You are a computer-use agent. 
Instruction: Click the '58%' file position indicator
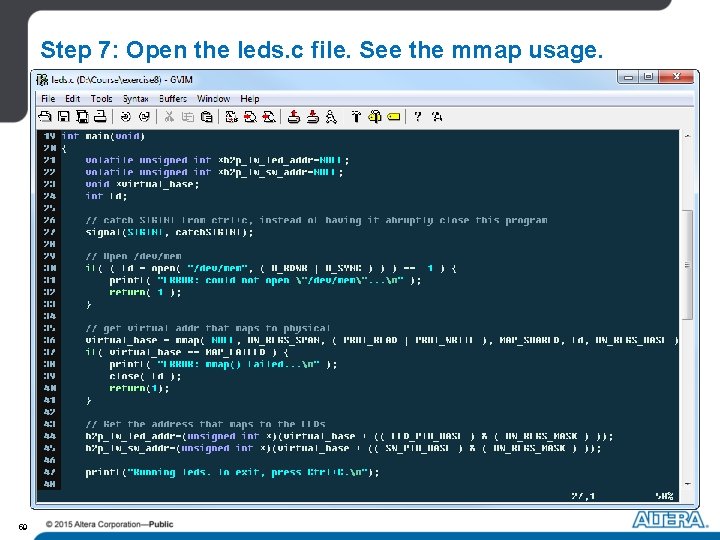[x=664, y=496]
